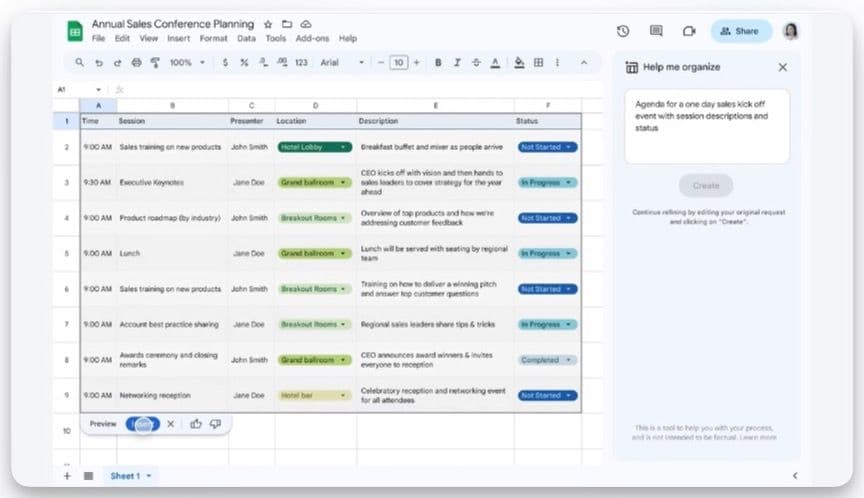Give thumbs up feedback on preview
The height and width of the screenshot is (498, 864).
tap(196, 424)
